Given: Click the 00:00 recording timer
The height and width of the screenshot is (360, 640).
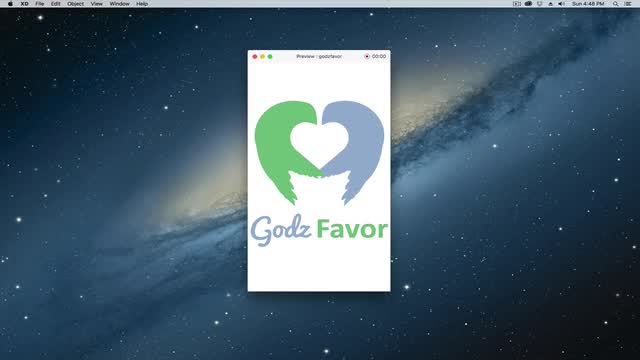Looking at the screenshot, I should click(x=379, y=56).
